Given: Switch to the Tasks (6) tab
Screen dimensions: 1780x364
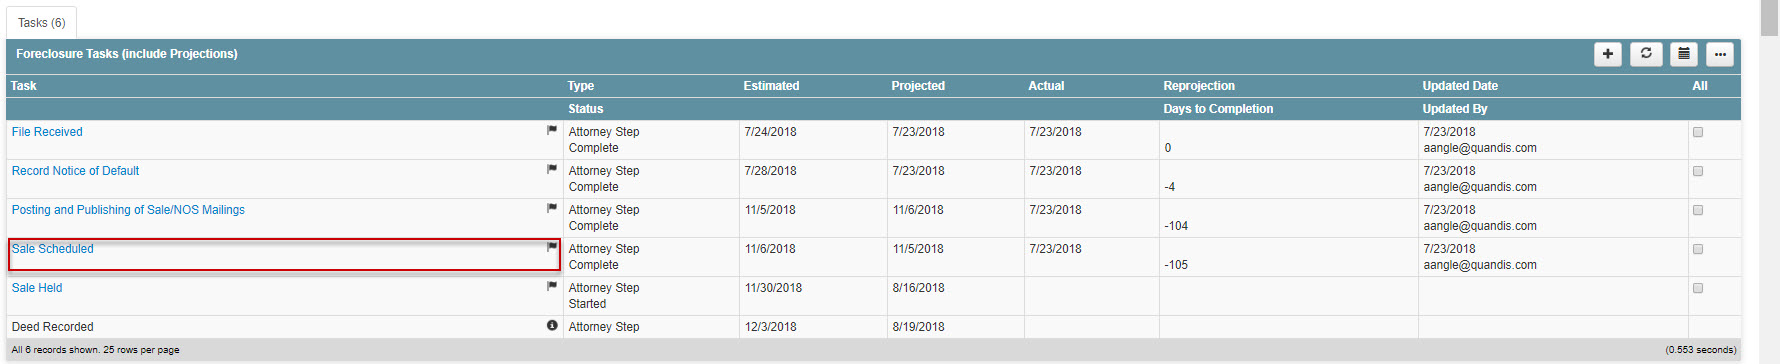Looking at the screenshot, I should [x=41, y=23].
